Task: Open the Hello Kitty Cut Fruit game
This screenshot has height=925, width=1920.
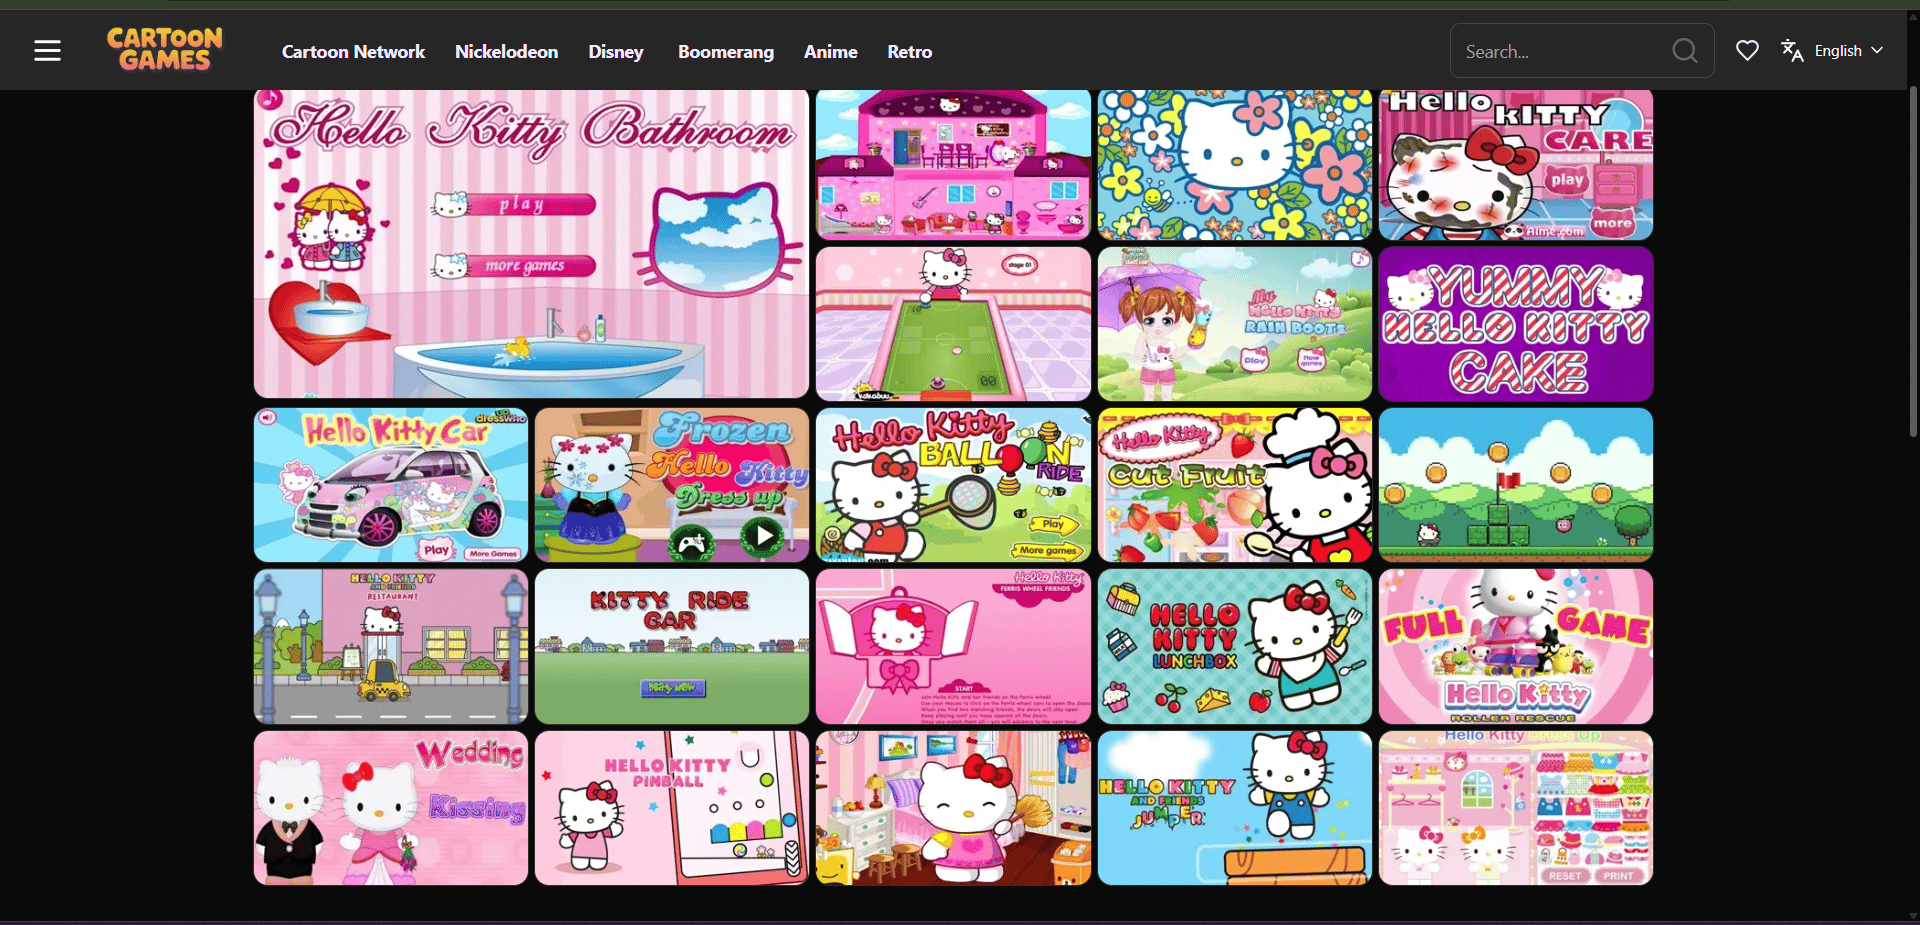Action: (1235, 485)
